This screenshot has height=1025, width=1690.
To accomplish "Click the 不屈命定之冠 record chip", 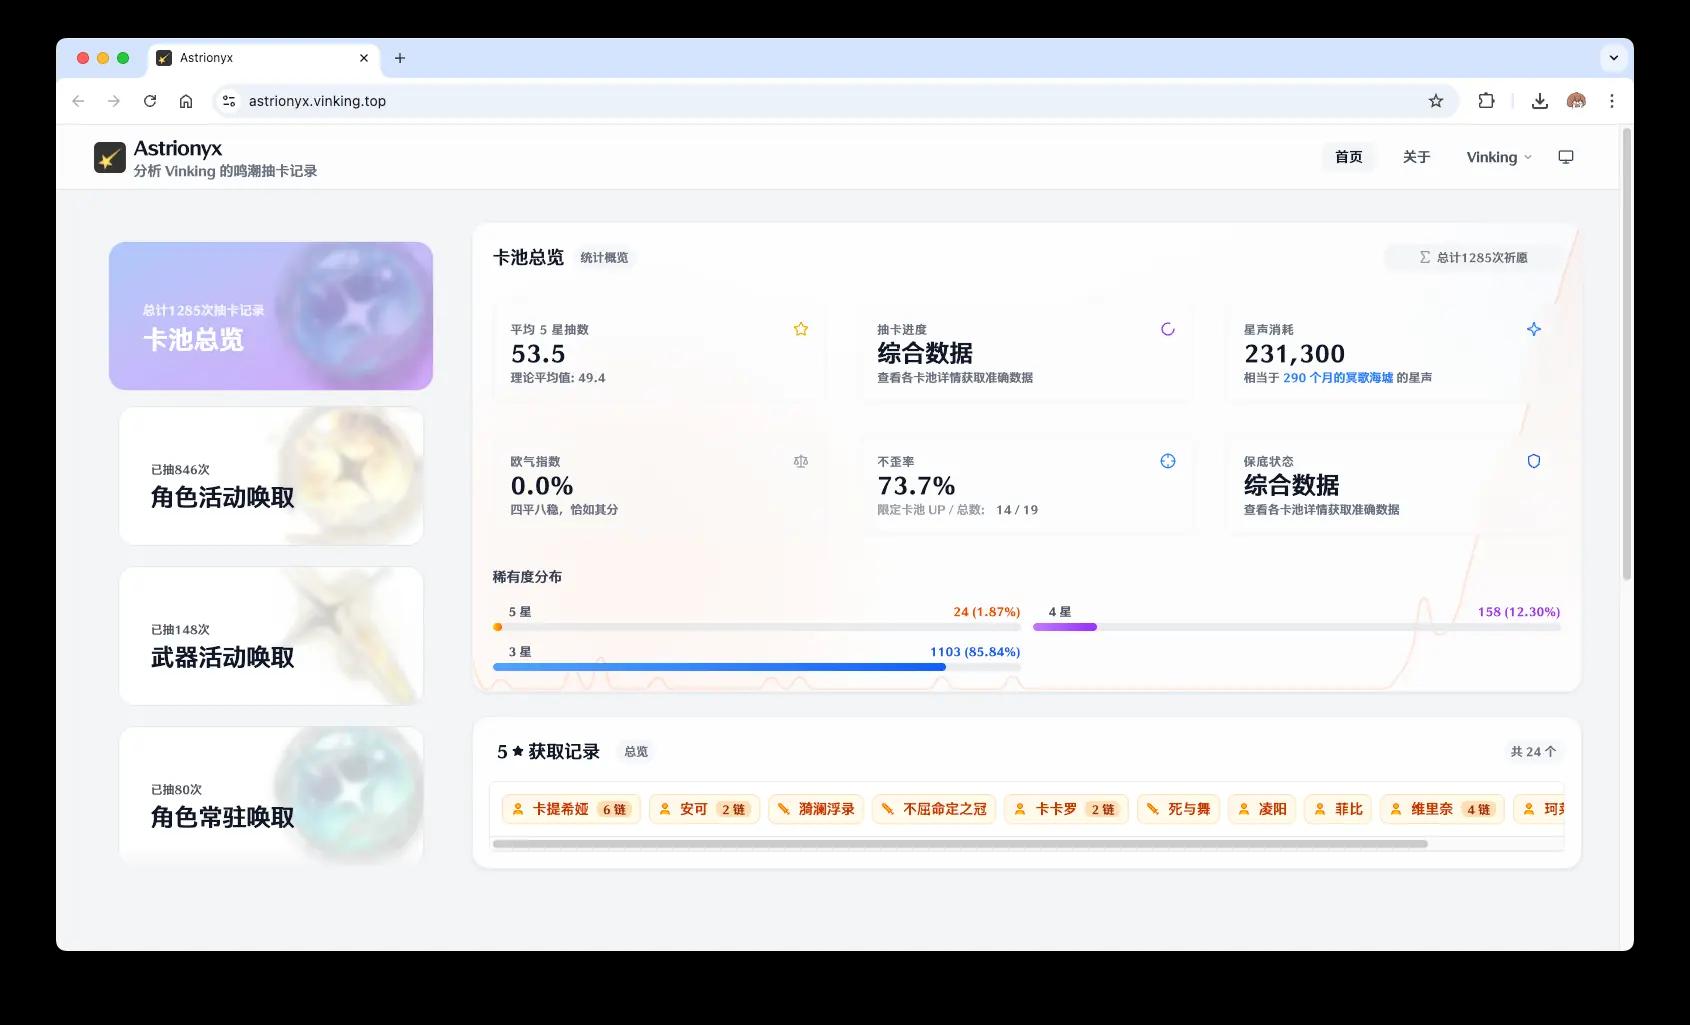I will tap(933, 809).
